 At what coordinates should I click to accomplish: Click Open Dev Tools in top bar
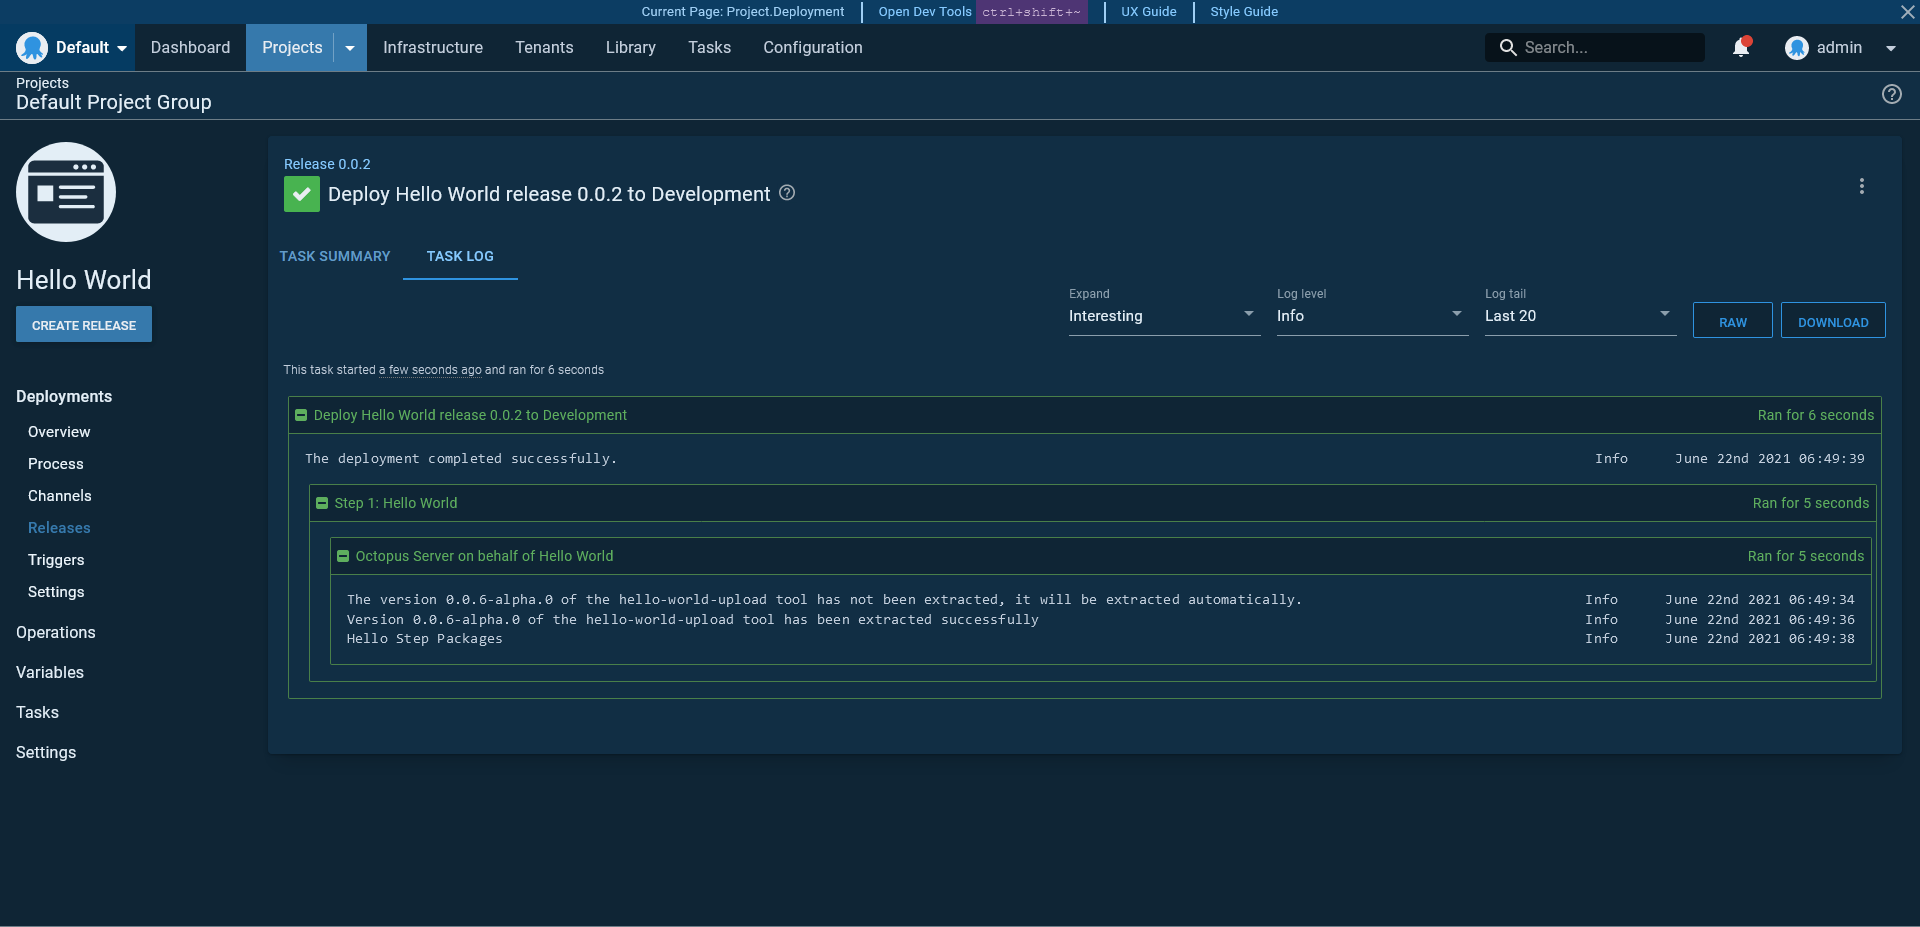click(x=925, y=12)
